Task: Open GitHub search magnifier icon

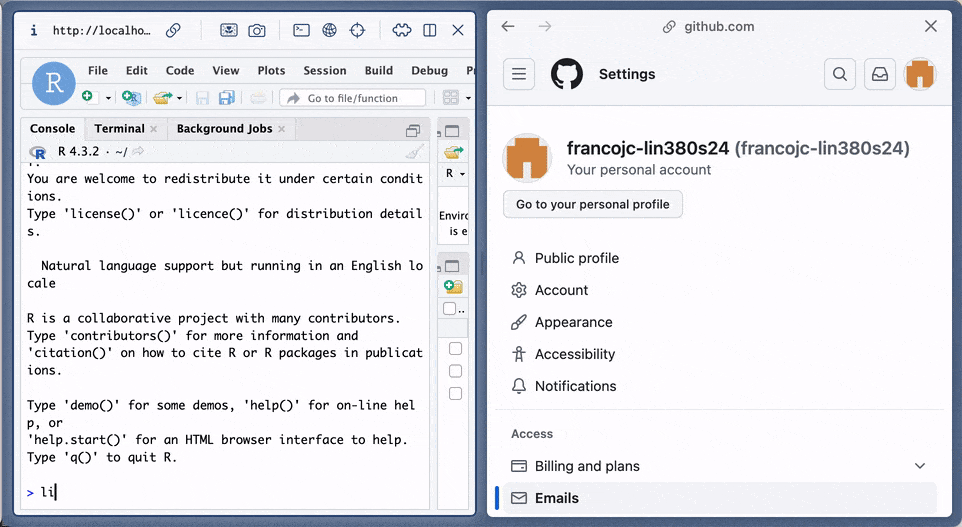Action: pyautogui.click(x=840, y=74)
